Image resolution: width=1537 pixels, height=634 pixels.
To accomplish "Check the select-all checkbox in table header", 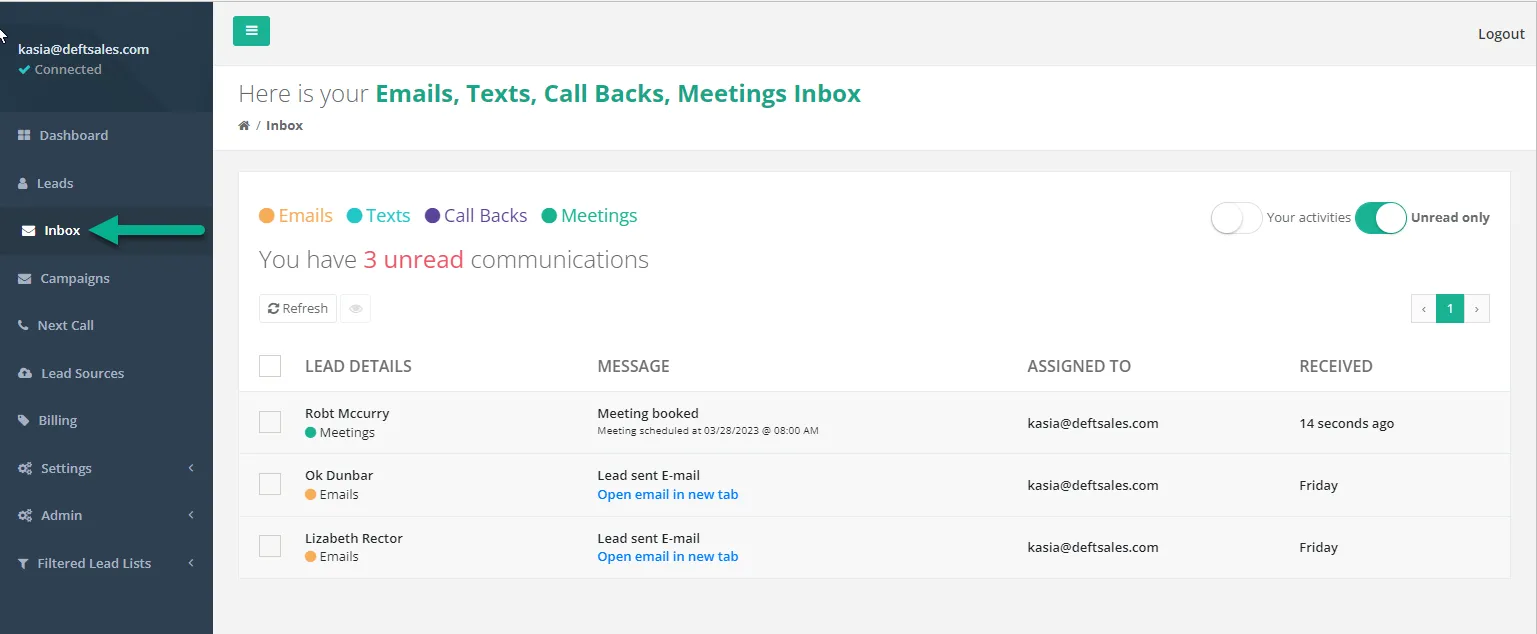I will (x=270, y=366).
